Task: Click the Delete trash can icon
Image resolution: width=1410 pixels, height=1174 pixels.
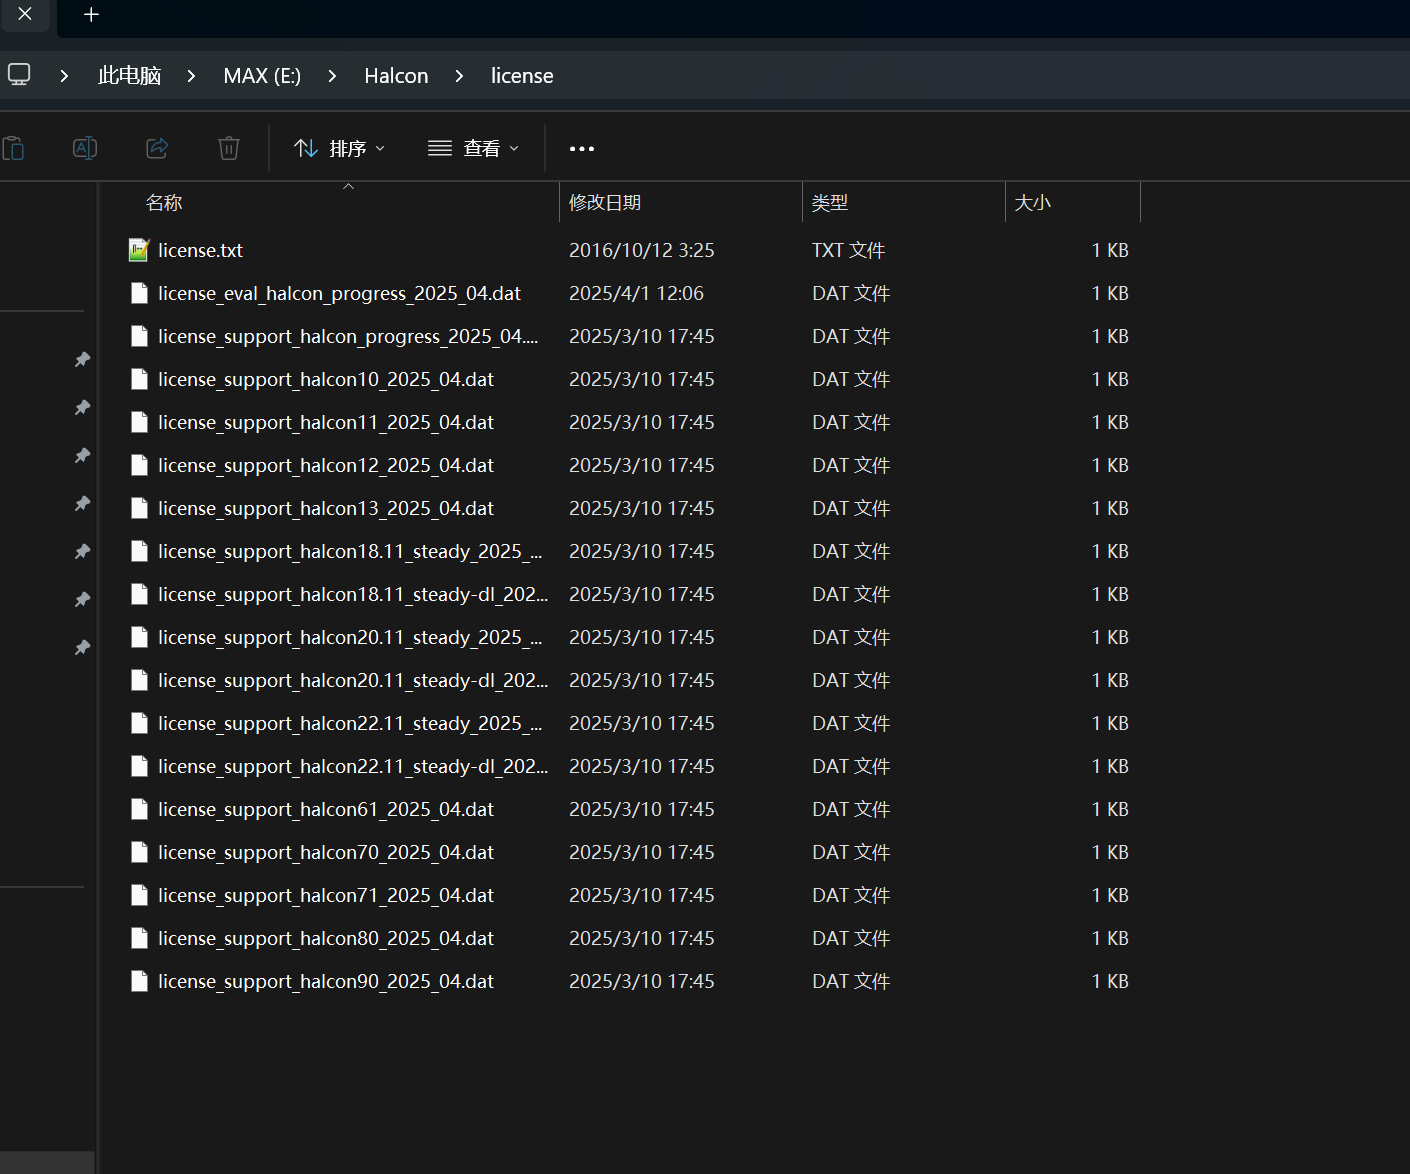Action: click(x=229, y=149)
